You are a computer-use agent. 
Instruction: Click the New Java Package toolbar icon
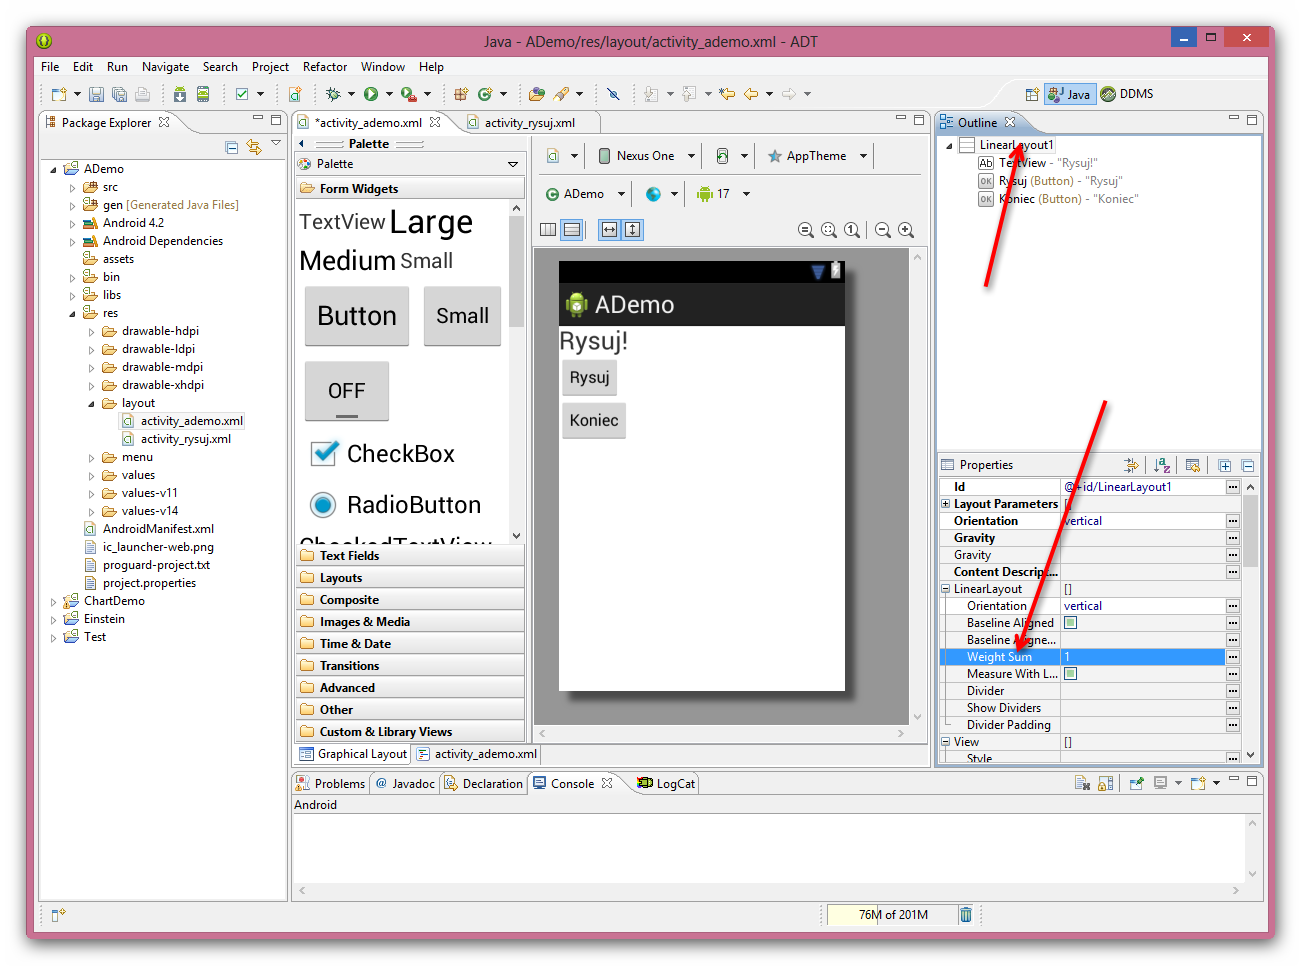[461, 94]
